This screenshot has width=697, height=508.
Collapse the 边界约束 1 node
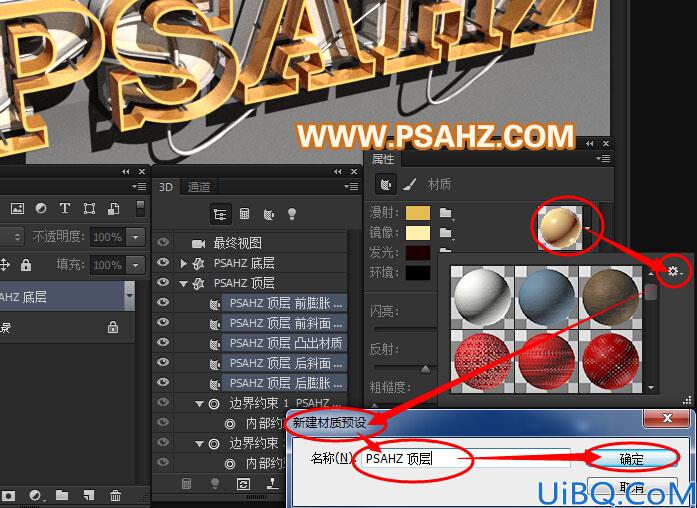[200, 404]
